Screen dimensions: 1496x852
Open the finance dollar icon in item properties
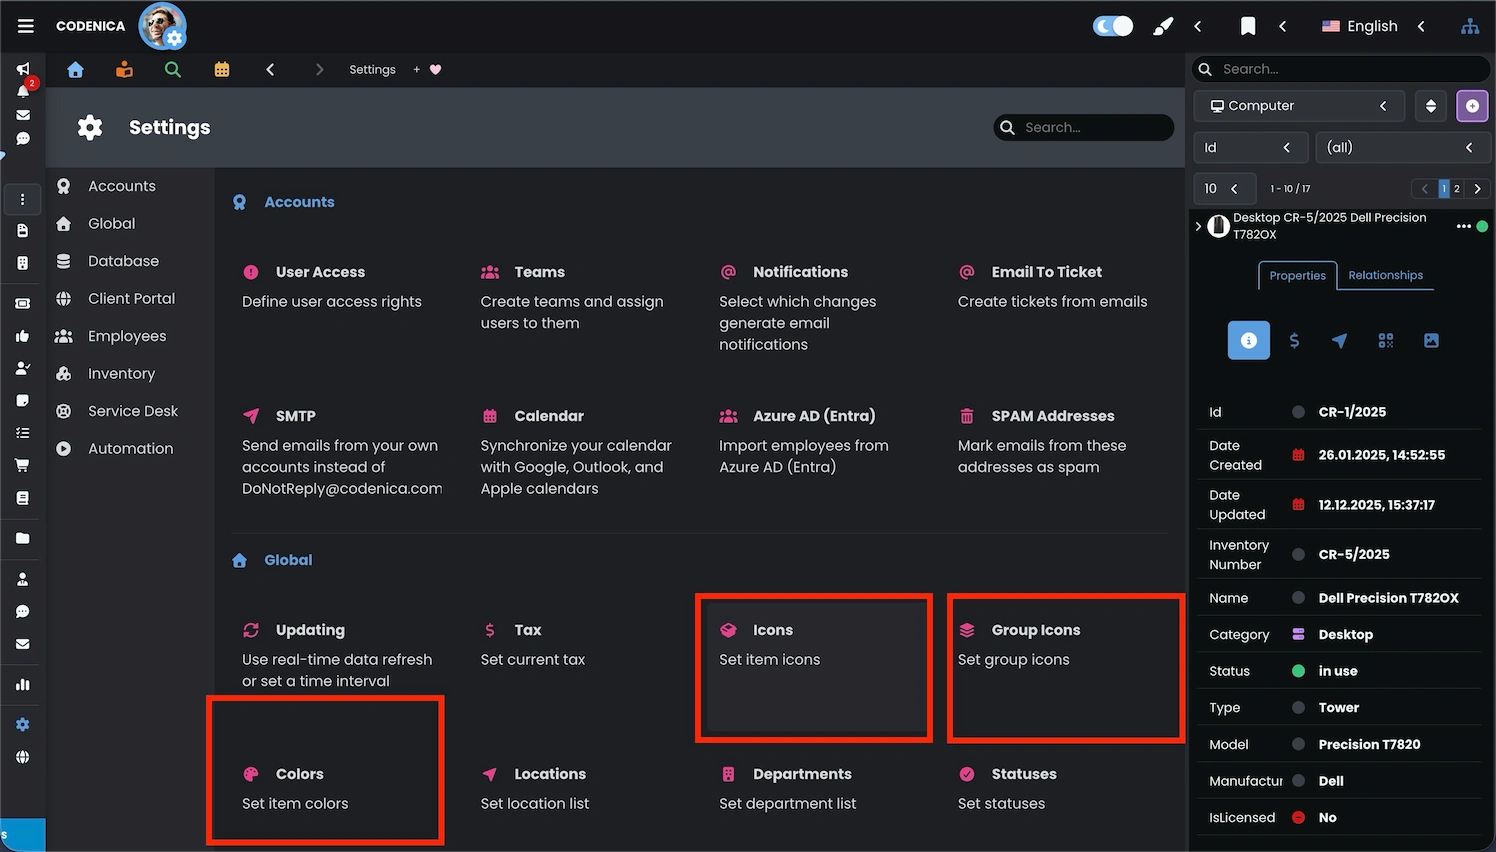[x=1294, y=340]
